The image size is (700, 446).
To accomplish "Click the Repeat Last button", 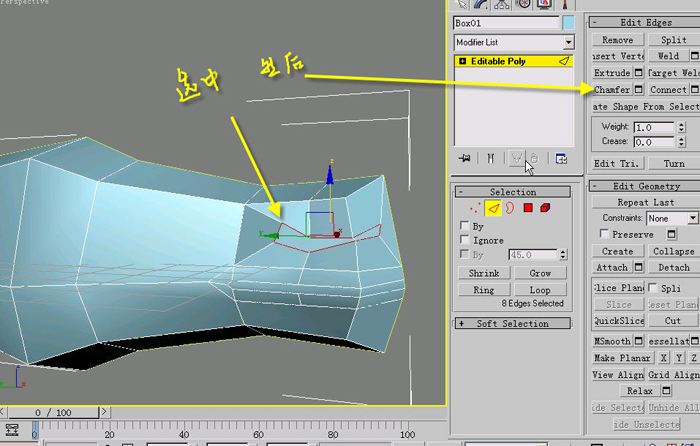I will [646, 202].
